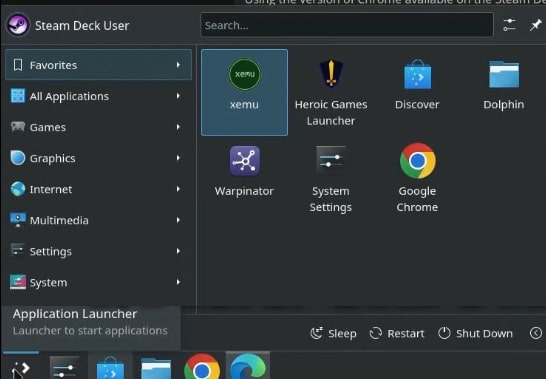Open Google Chrome from the taskbar
Screen dimensions: 546x379
tap(202, 367)
